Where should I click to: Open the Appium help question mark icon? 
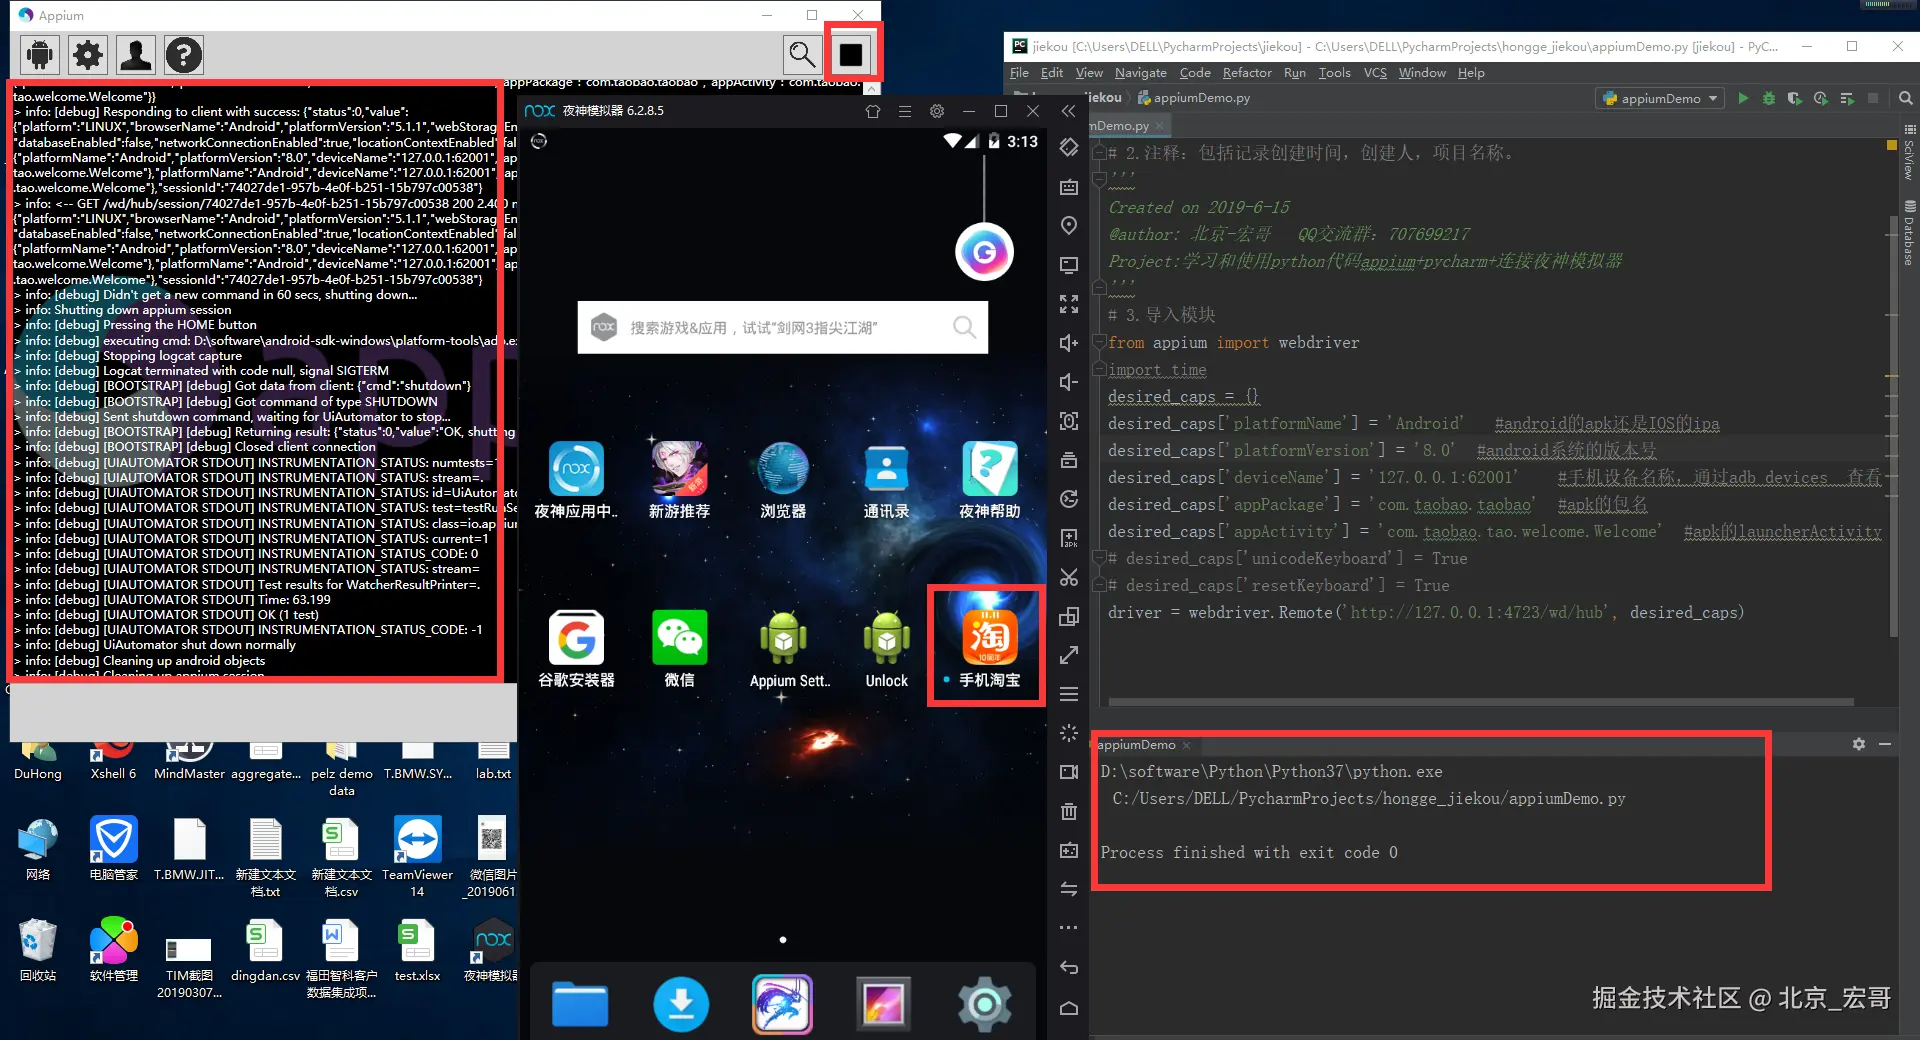click(184, 55)
